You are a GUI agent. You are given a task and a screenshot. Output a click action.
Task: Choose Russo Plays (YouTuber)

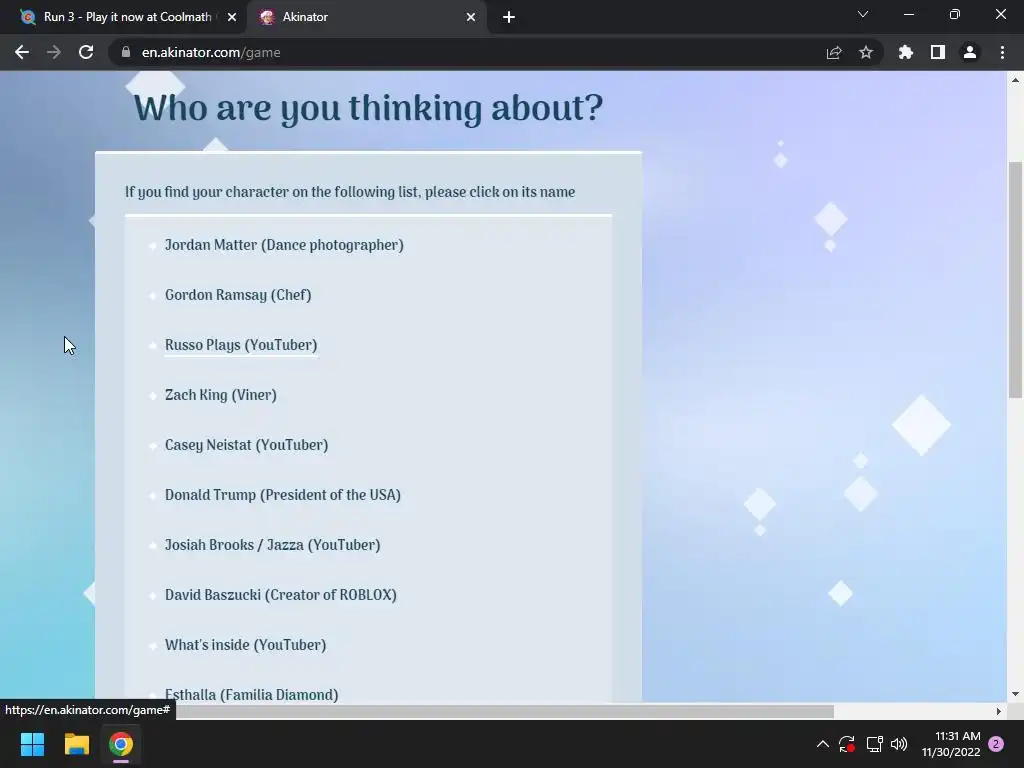(x=241, y=345)
